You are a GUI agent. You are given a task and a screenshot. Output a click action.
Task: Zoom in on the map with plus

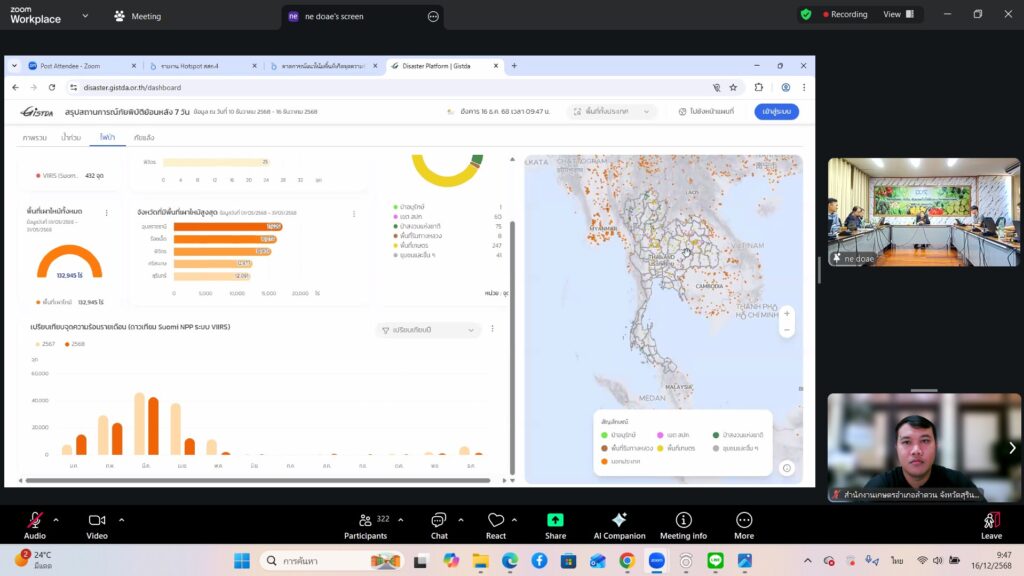pos(787,313)
